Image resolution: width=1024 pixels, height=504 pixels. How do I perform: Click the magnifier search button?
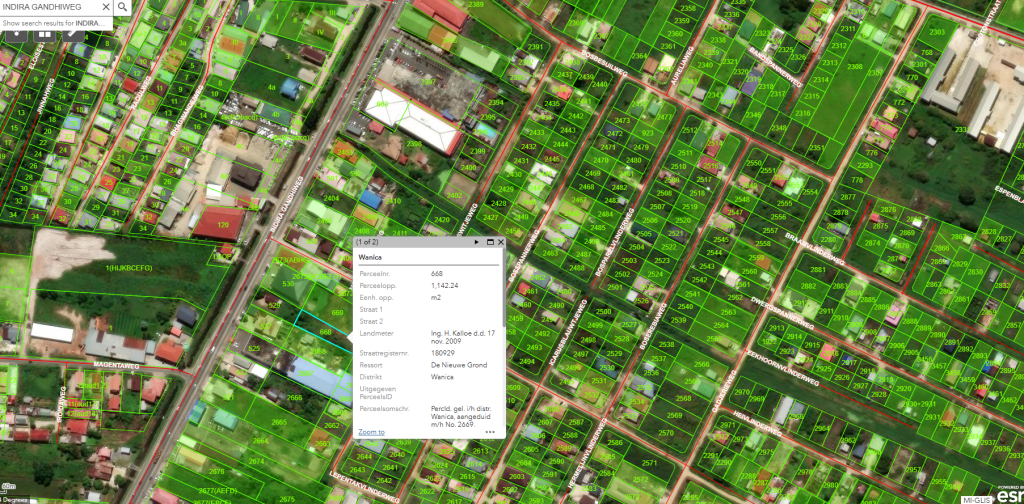tap(122, 7)
